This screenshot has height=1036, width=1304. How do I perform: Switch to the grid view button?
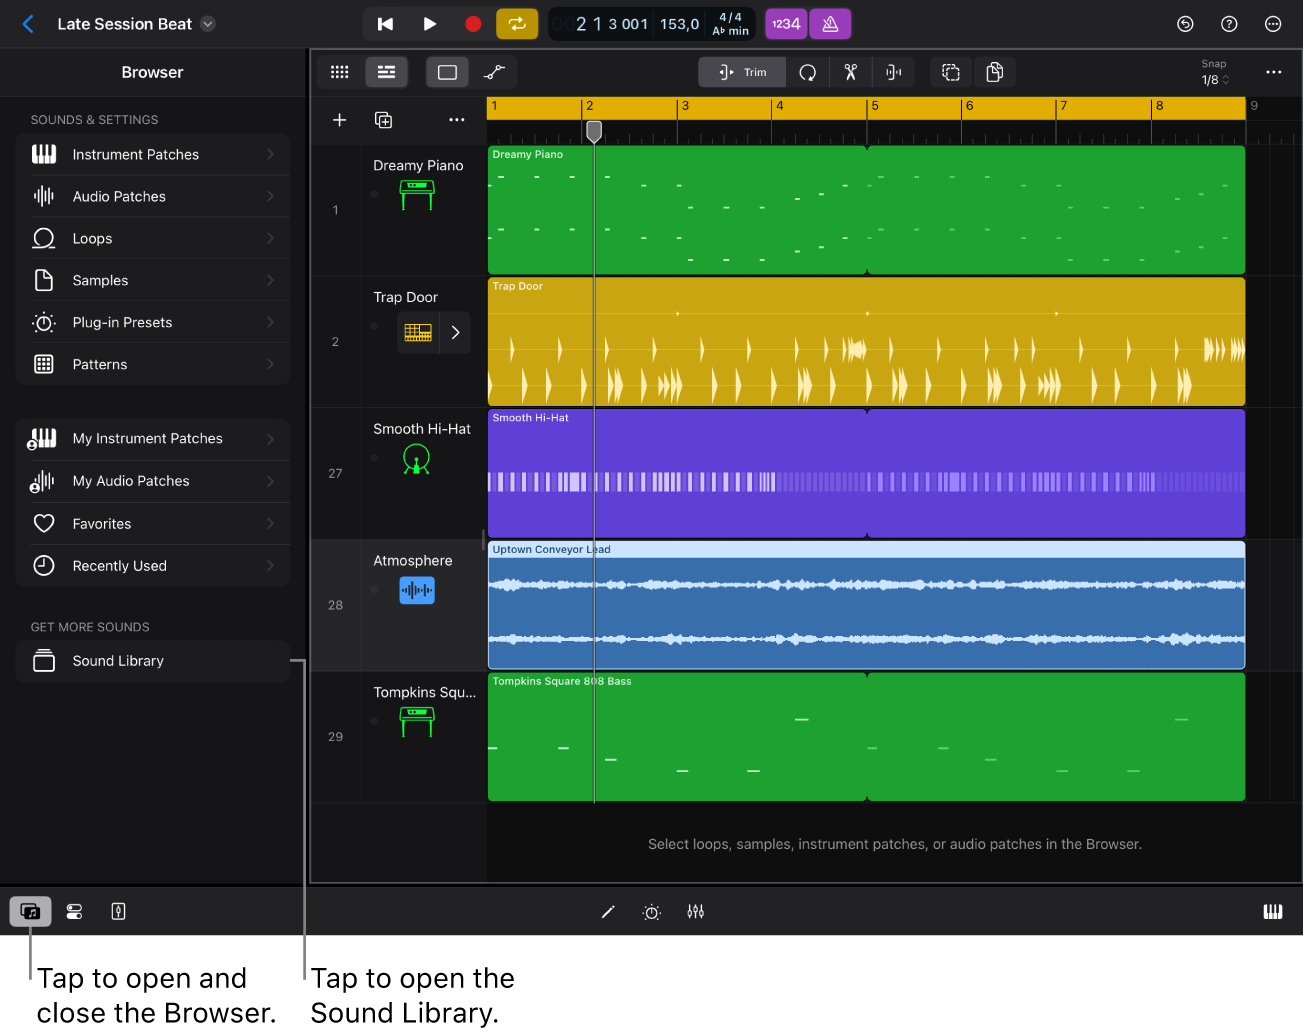pos(340,72)
